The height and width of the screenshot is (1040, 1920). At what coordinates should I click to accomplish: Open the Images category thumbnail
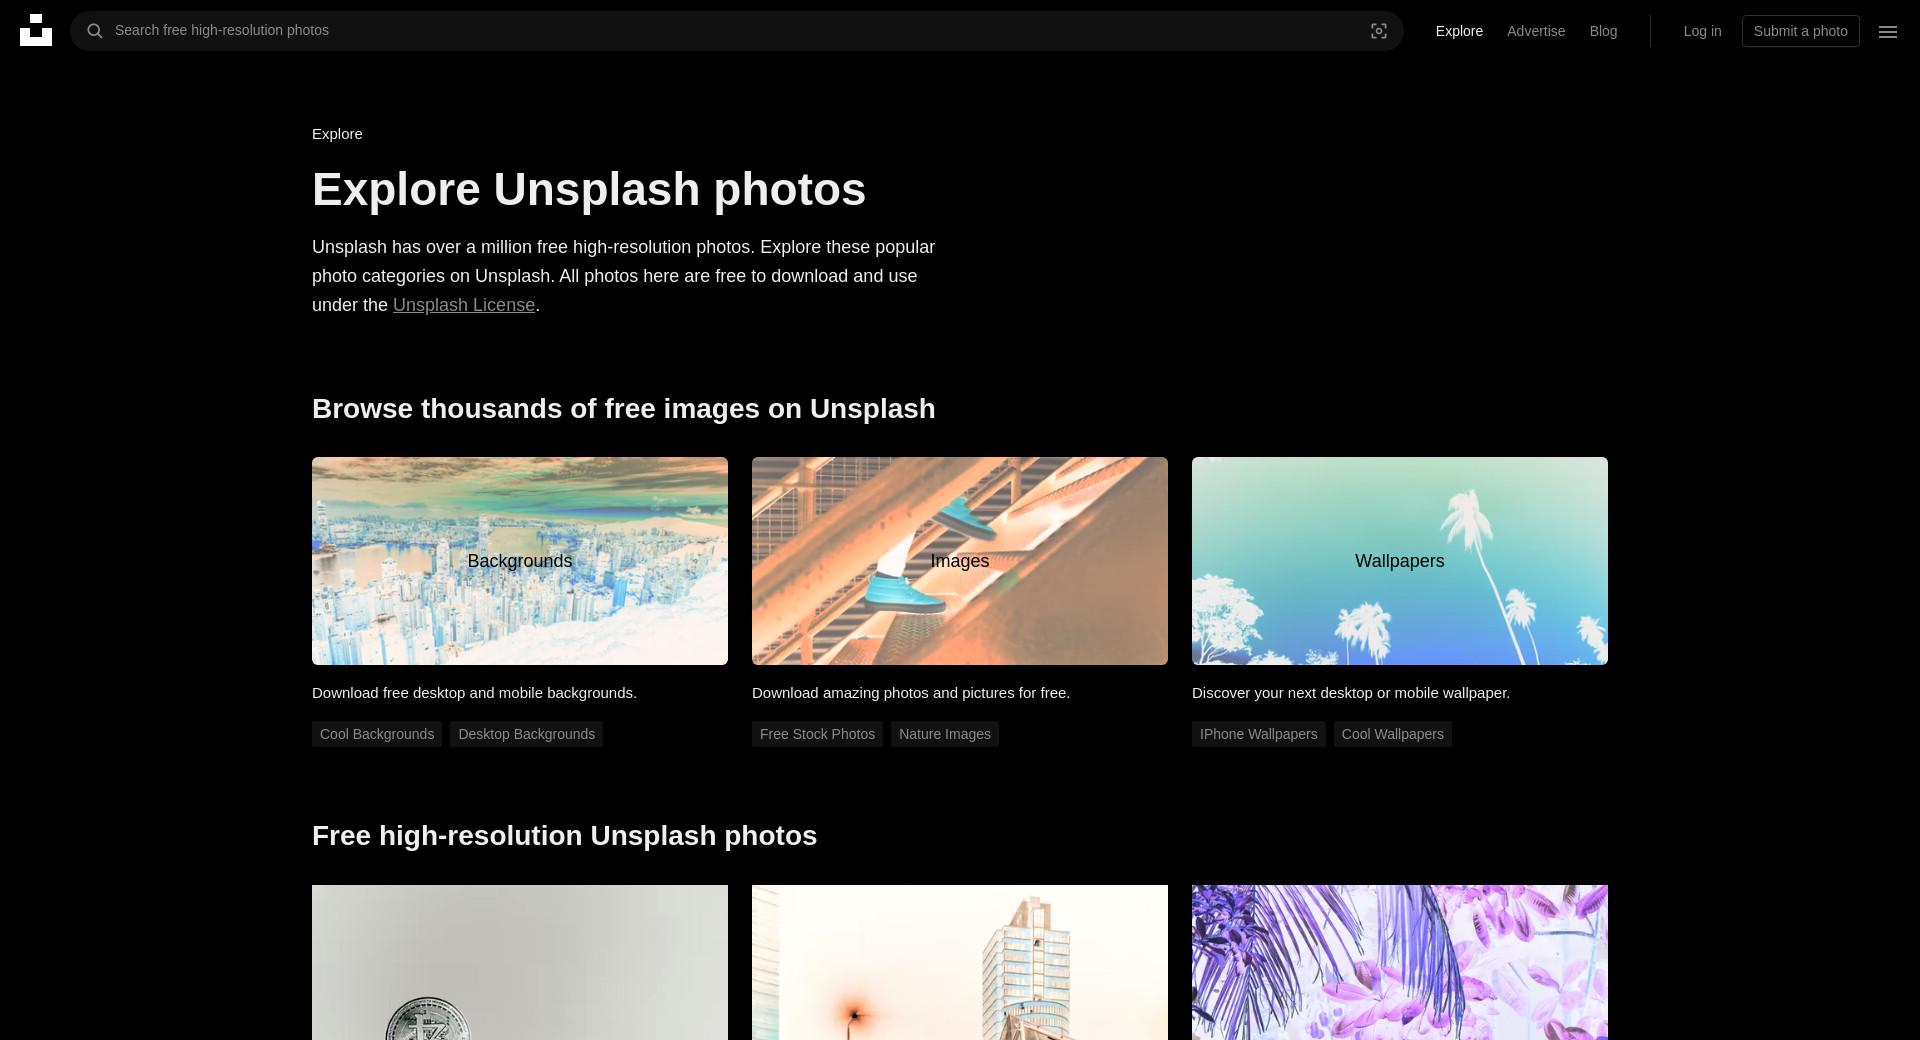(x=960, y=561)
